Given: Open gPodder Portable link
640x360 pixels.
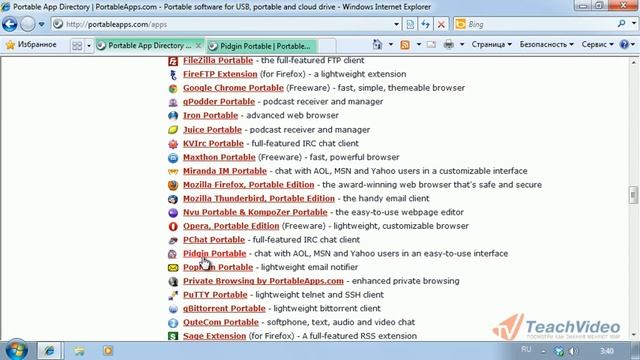Looking at the screenshot, I should coord(219,102).
